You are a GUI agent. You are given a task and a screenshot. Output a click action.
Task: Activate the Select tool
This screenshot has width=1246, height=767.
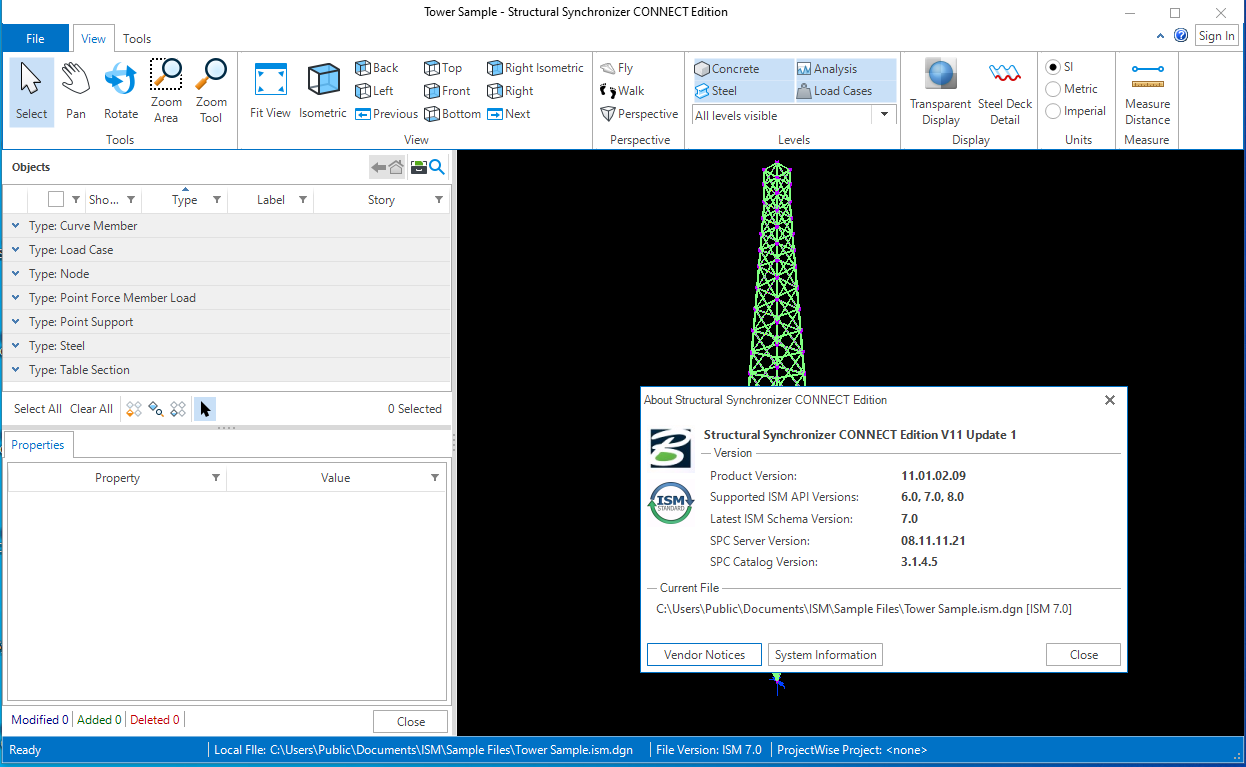tap(31, 91)
